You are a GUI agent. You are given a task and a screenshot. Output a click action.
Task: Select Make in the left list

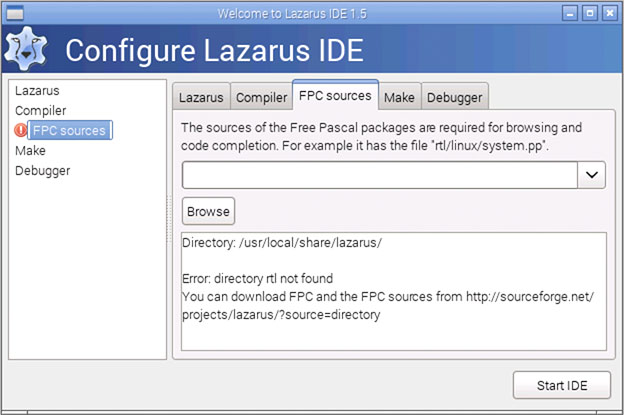point(30,150)
